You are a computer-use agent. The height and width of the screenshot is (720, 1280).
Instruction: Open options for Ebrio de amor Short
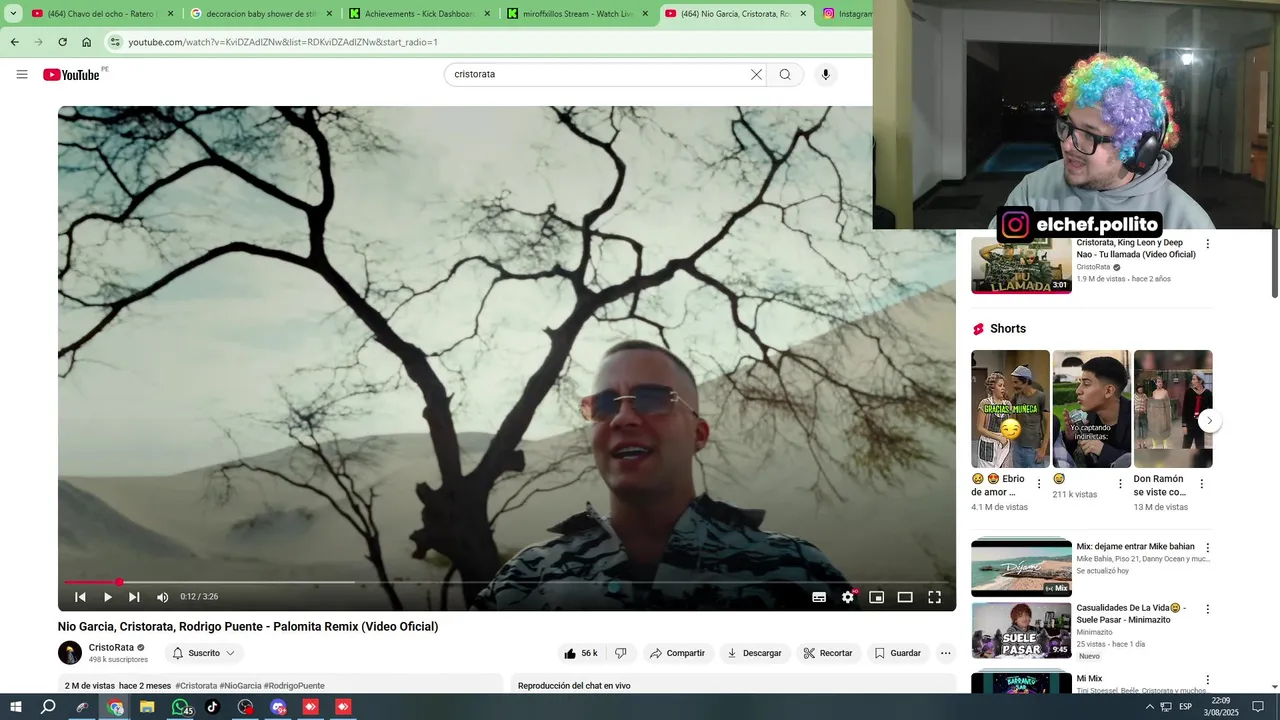[1039, 484]
